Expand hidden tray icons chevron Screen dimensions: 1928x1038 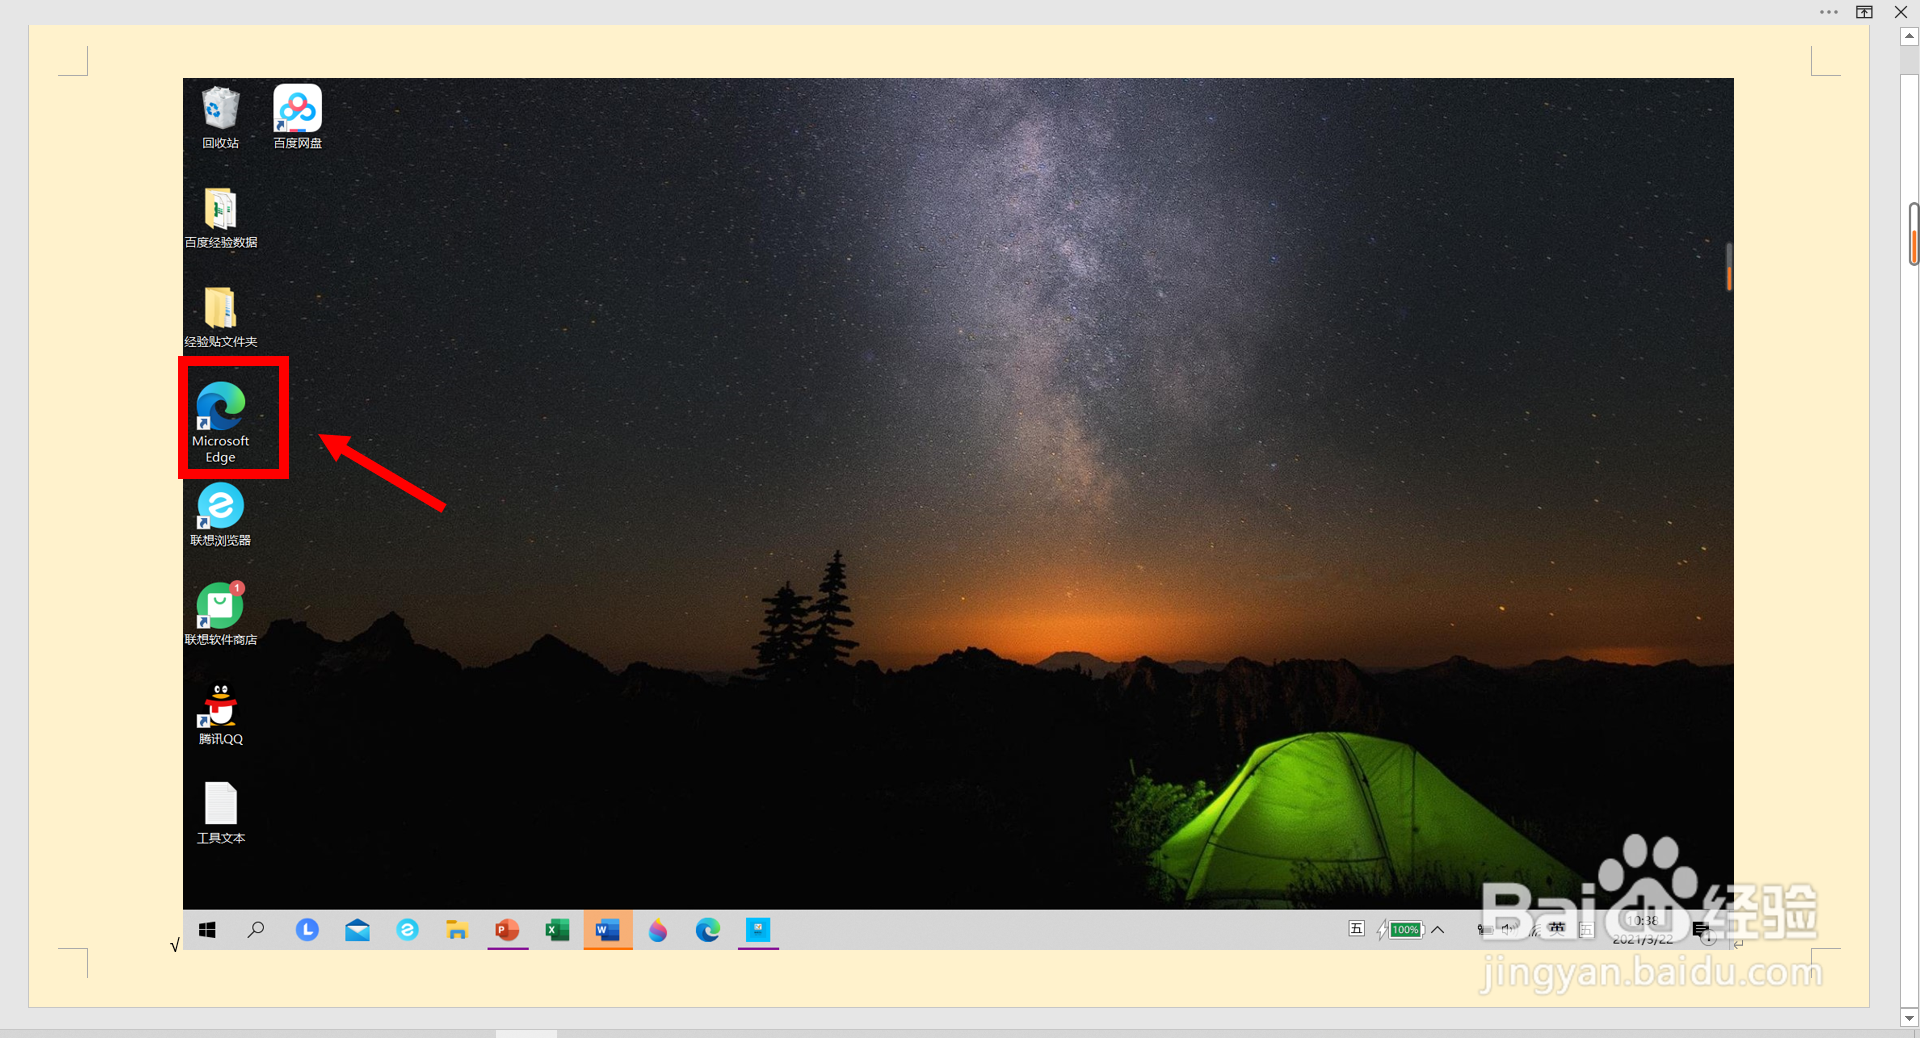pyautogui.click(x=1438, y=930)
